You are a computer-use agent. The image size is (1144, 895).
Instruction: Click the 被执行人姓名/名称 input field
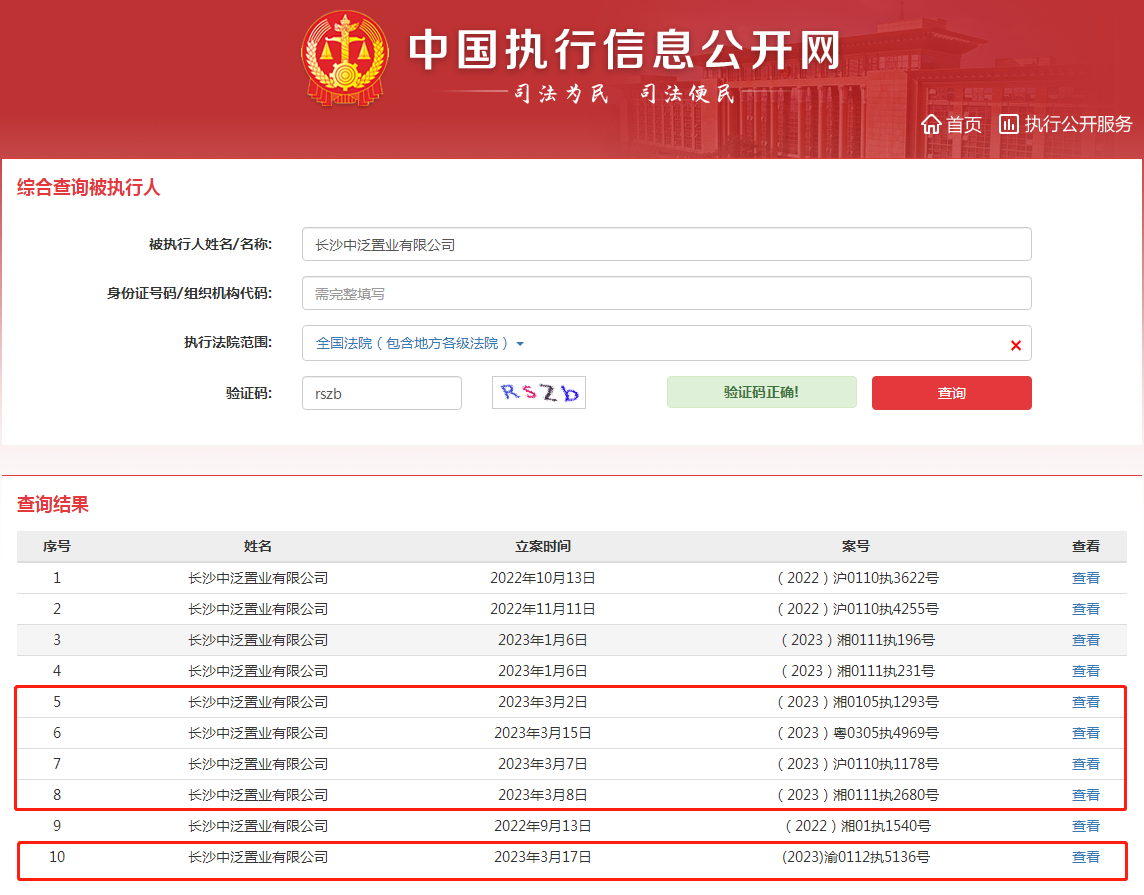point(666,244)
